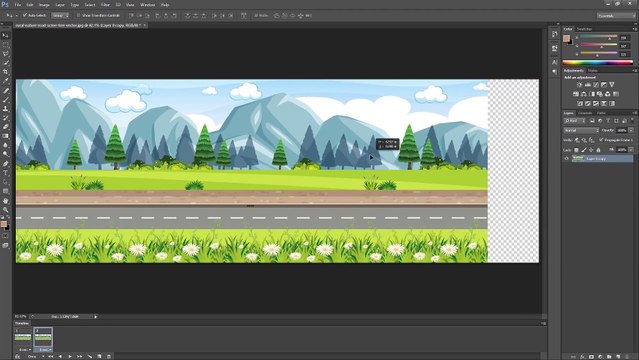Open the Fill dropdown arrow
639x360 pixels.
point(631,150)
